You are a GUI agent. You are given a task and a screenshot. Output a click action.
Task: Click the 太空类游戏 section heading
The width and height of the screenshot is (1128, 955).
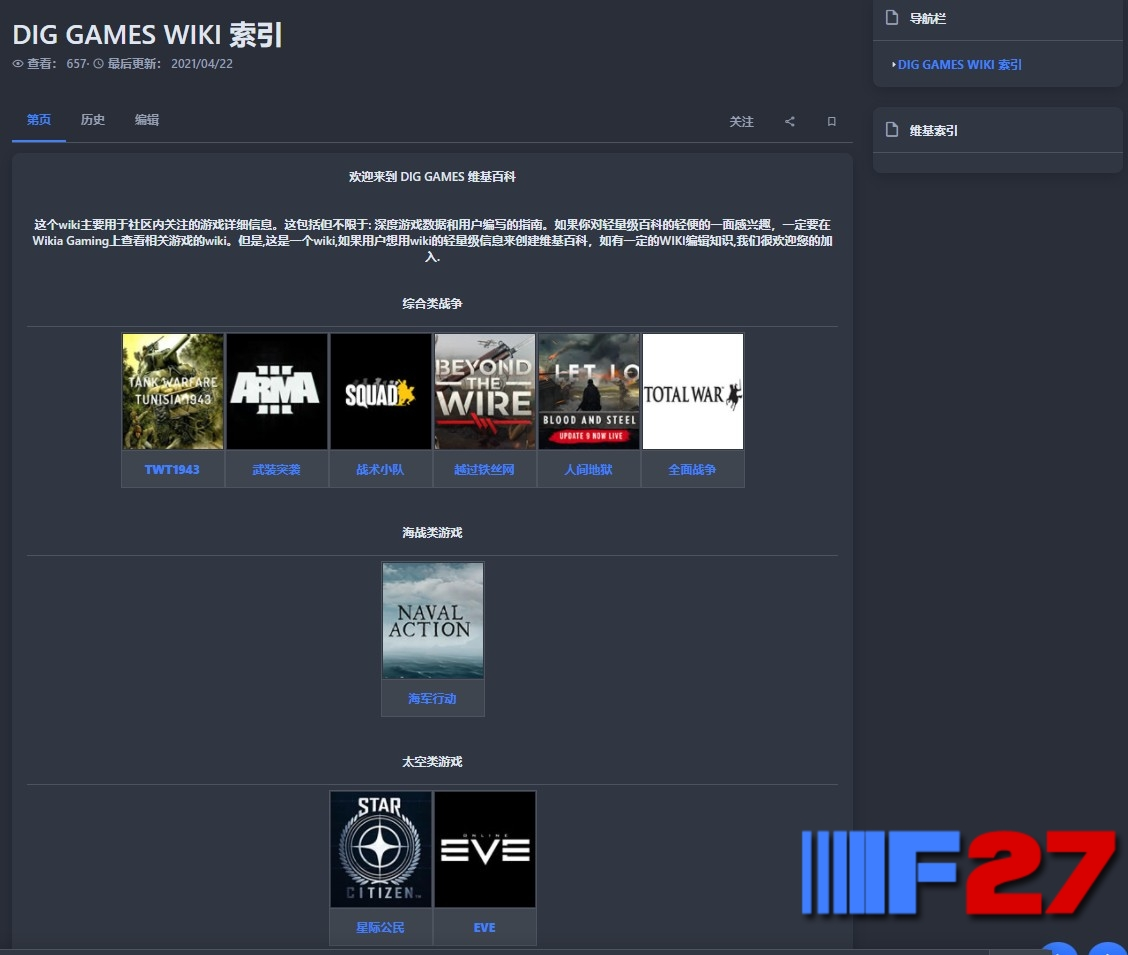[x=432, y=762]
